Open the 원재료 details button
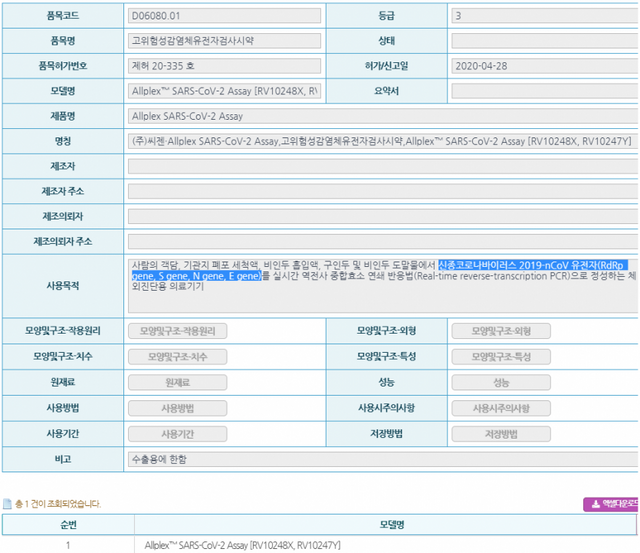This screenshot has width=640, height=553. tap(177, 382)
